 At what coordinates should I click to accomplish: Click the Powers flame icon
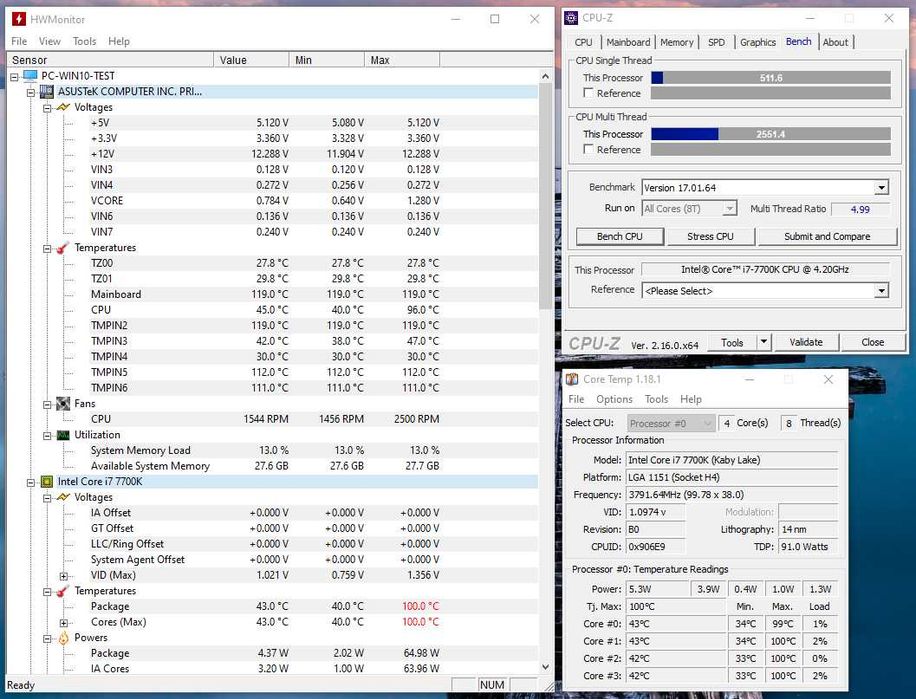(63, 638)
